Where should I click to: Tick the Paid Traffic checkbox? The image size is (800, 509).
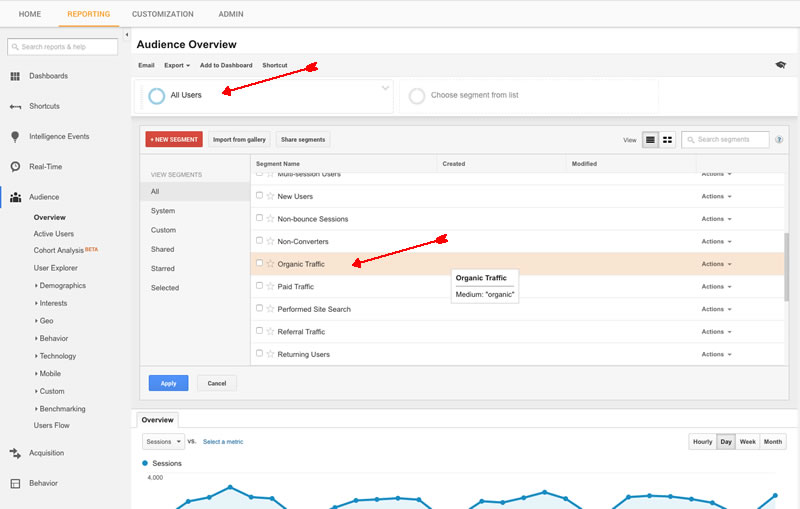(259, 286)
